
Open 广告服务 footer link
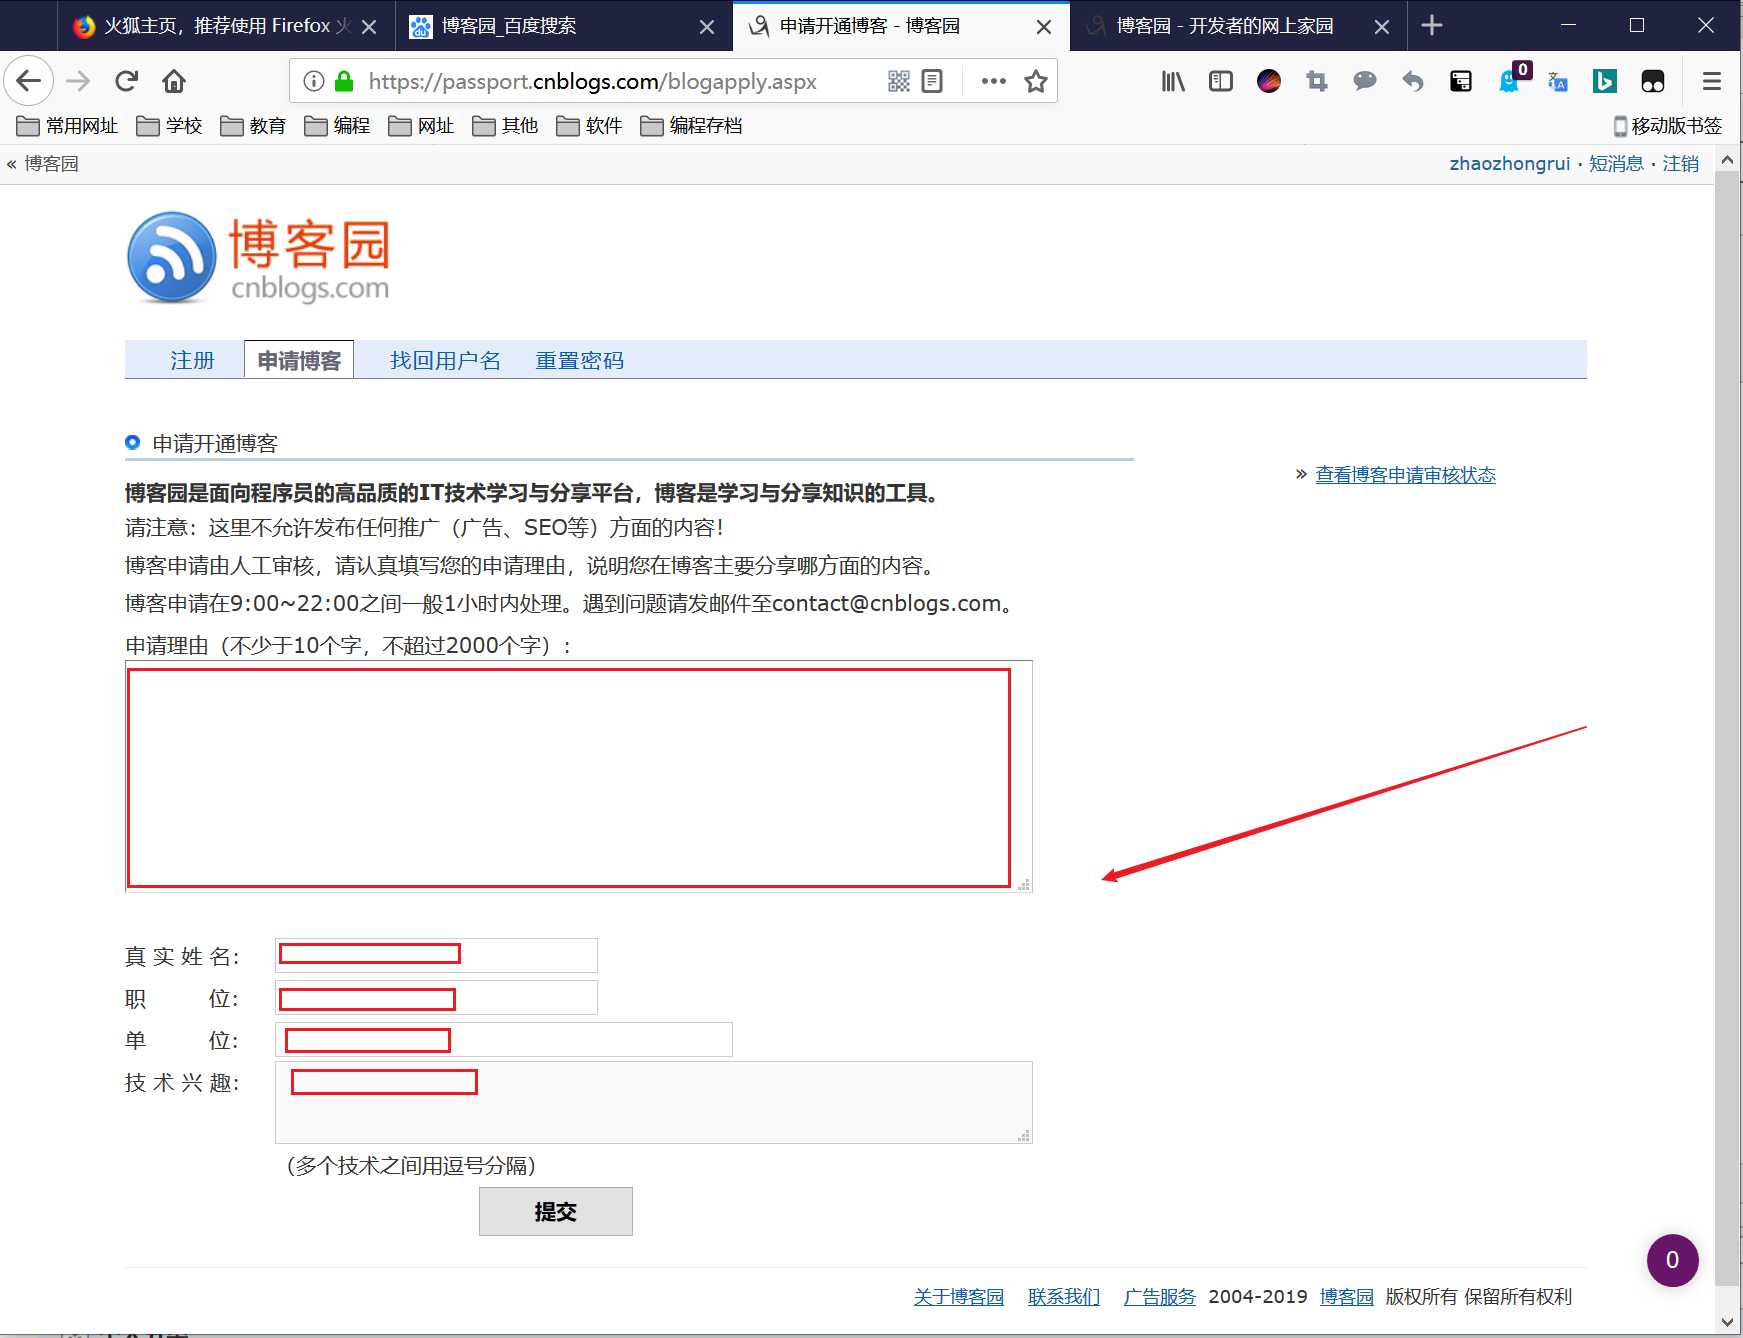coord(1160,1297)
